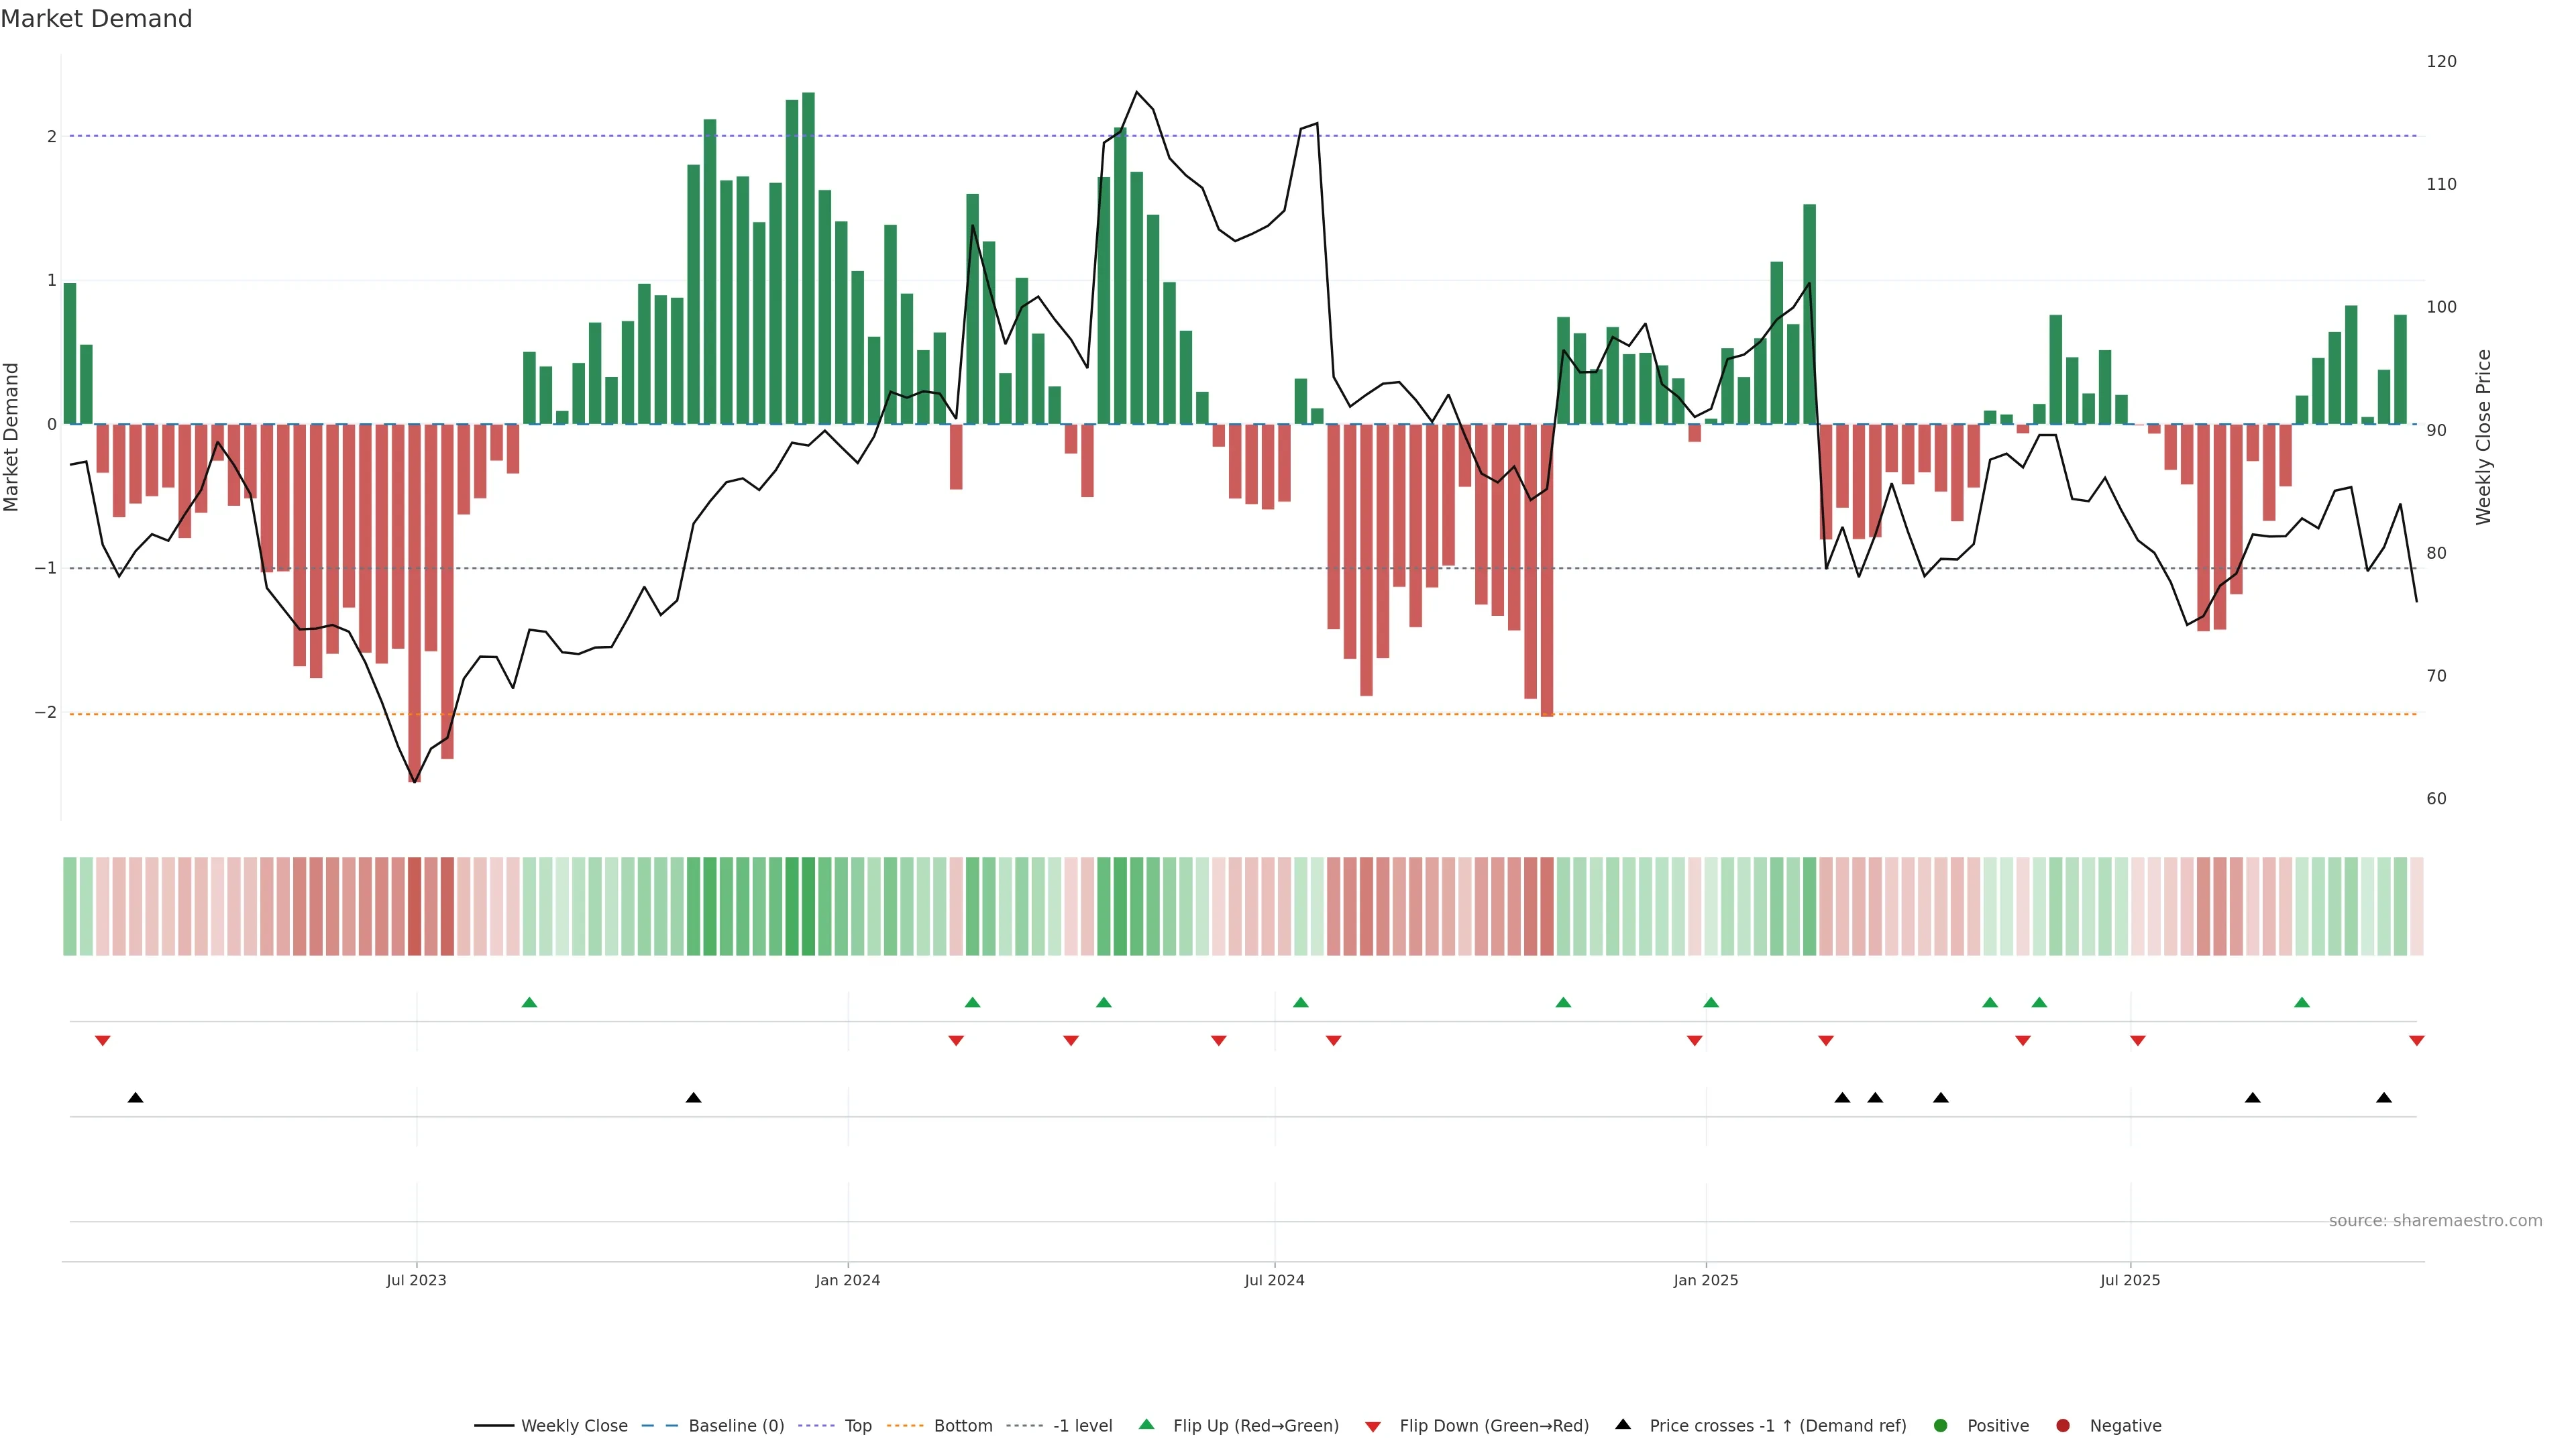This screenshot has width=2576, height=1449.
Task: Select the leftmost black price-cross marker
Action: (x=136, y=1098)
